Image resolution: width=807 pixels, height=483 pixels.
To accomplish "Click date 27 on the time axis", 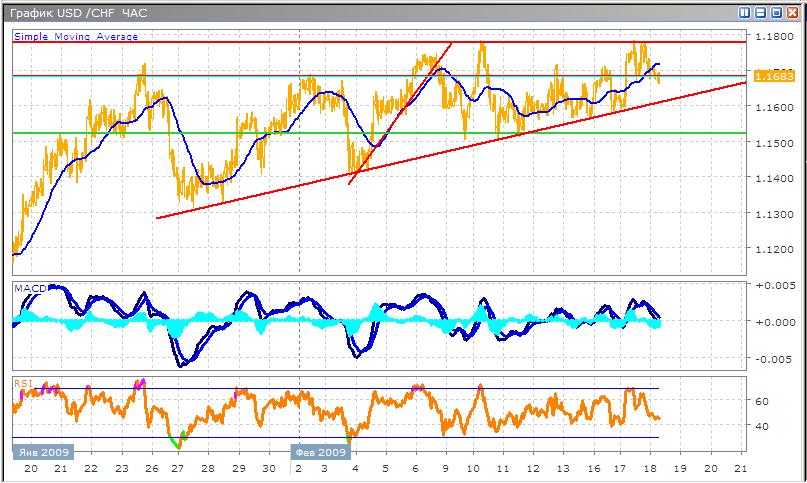I will coord(177,468).
